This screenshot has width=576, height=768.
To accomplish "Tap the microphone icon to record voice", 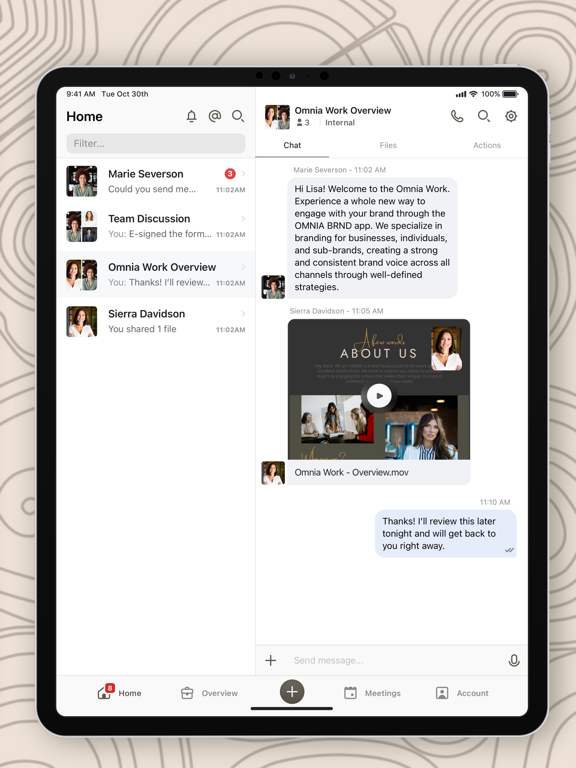I will [x=514, y=660].
